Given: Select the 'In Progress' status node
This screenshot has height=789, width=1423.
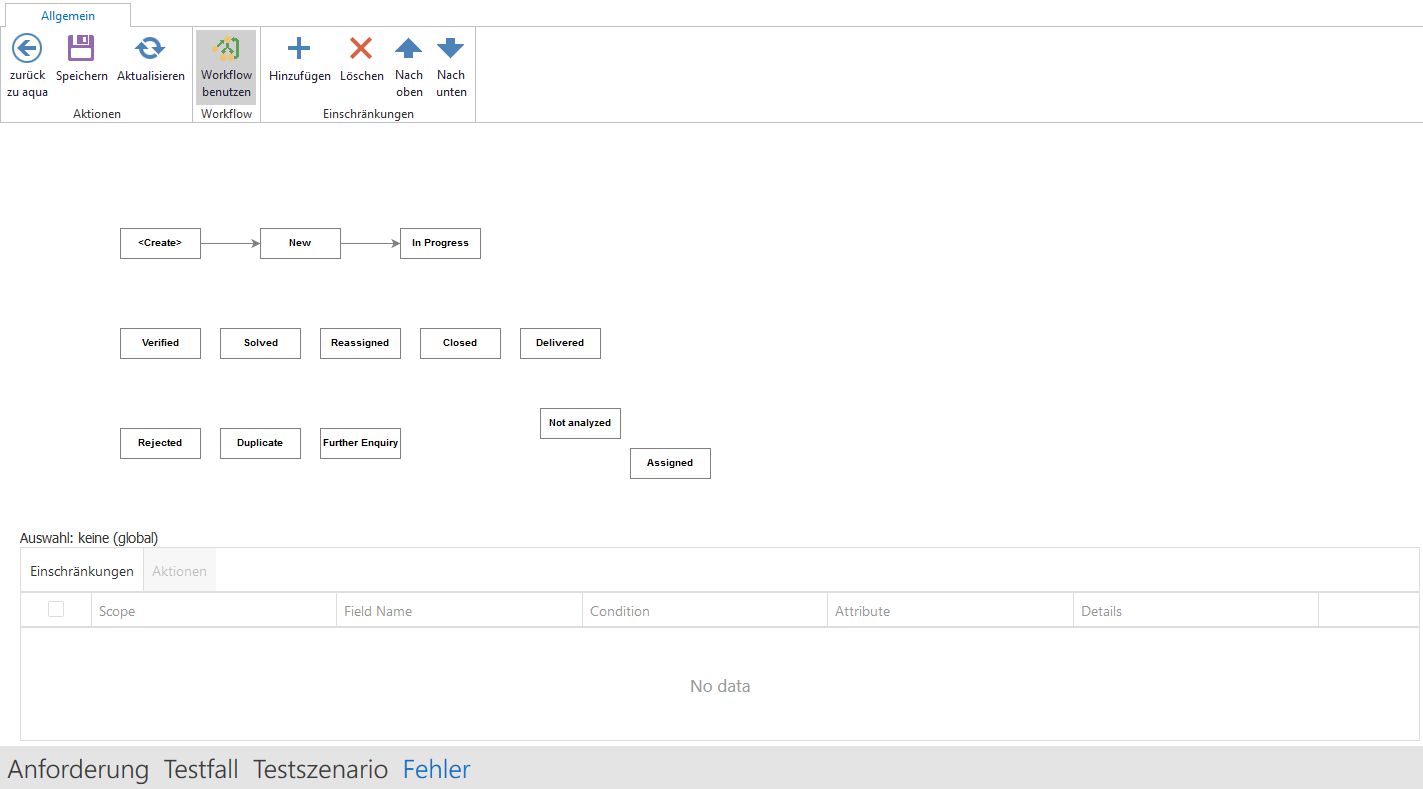Looking at the screenshot, I should pos(440,243).
